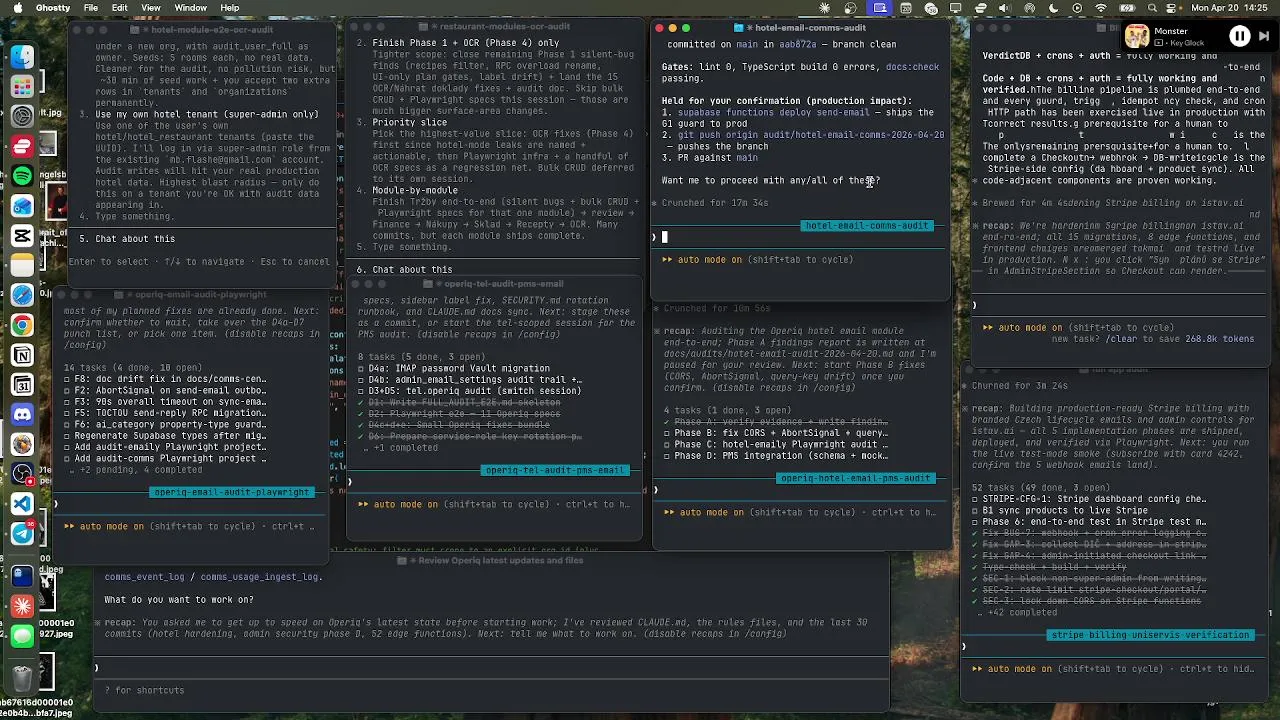Open System Settings from the Dock

pyautogui.click(x=22, y=116)
